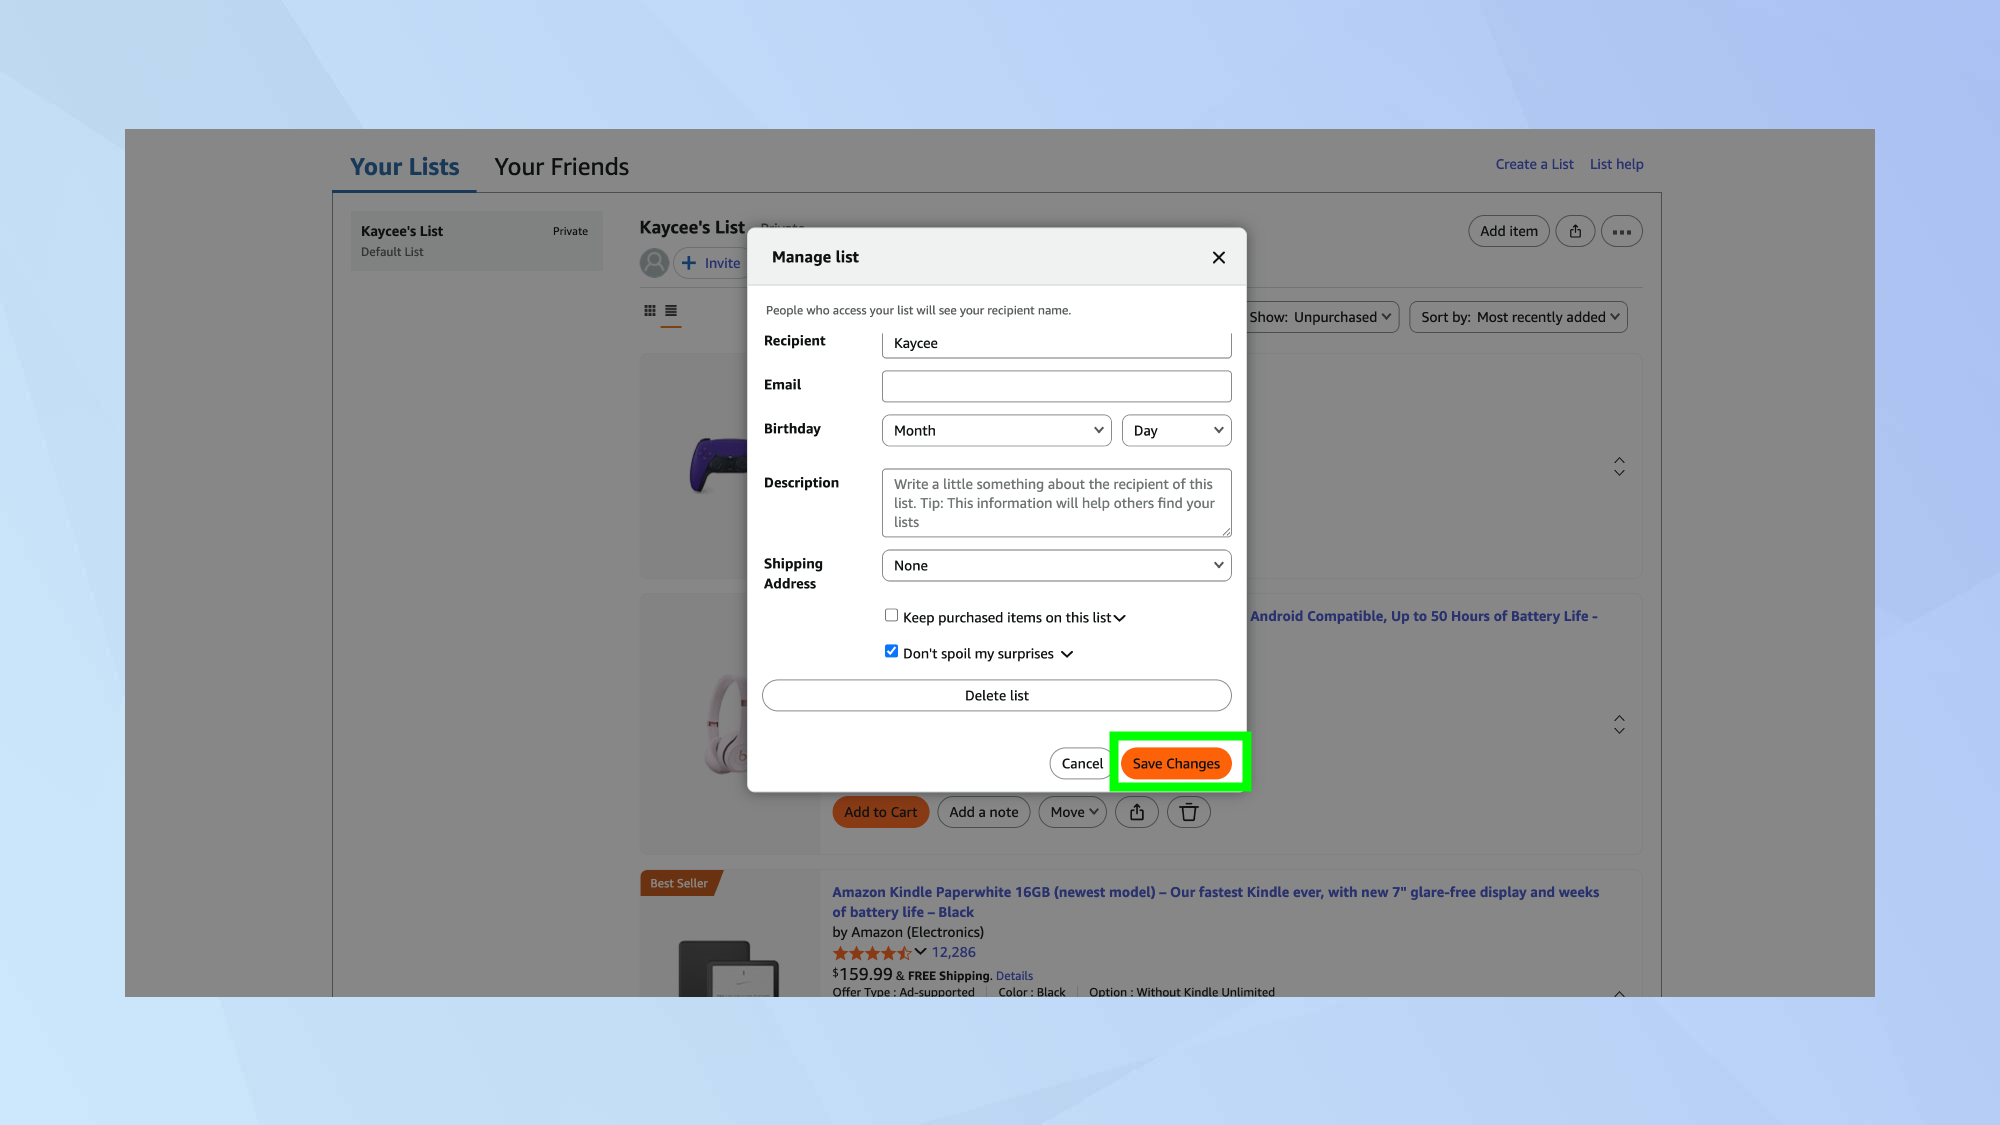This screenshot has width=2000, height=1125.
Task: Open the birthday Month dropdown
Action: pos(996,431)
